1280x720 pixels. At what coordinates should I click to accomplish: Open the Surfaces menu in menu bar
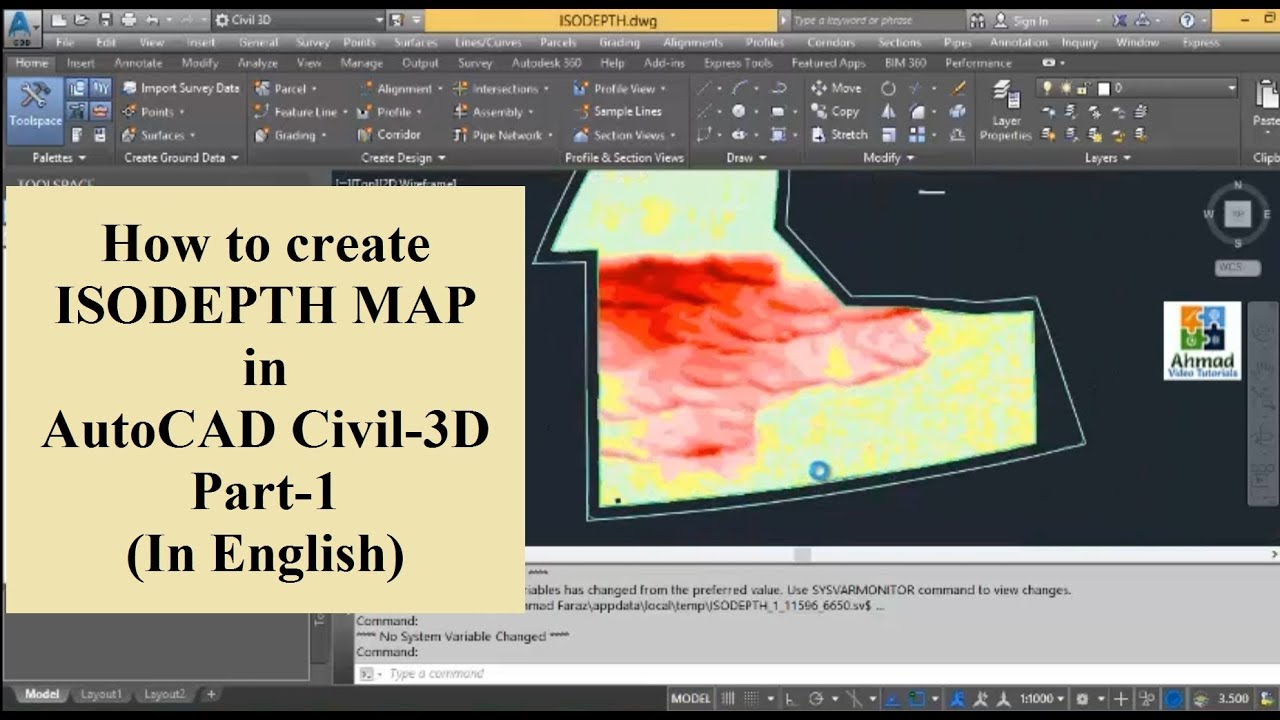coord(416,43)
